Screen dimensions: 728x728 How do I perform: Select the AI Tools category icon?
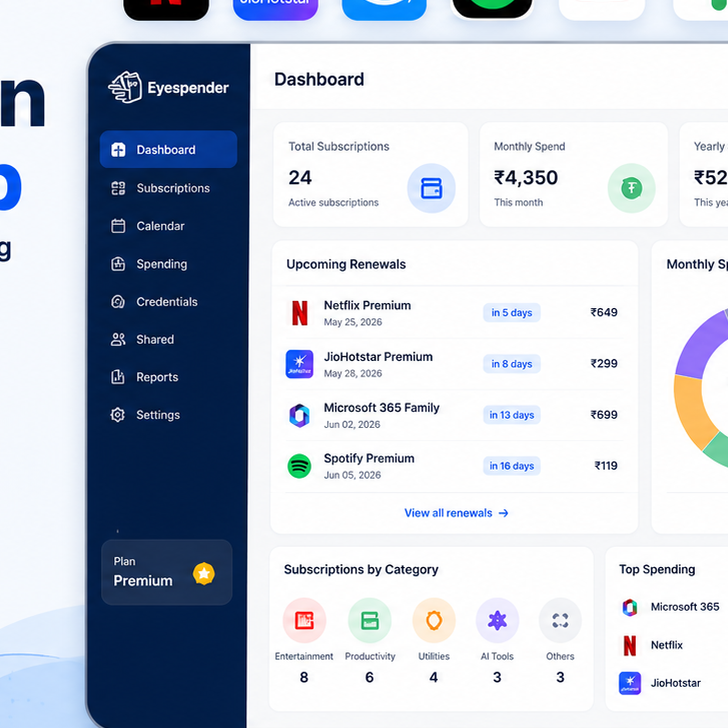(497, 620)
